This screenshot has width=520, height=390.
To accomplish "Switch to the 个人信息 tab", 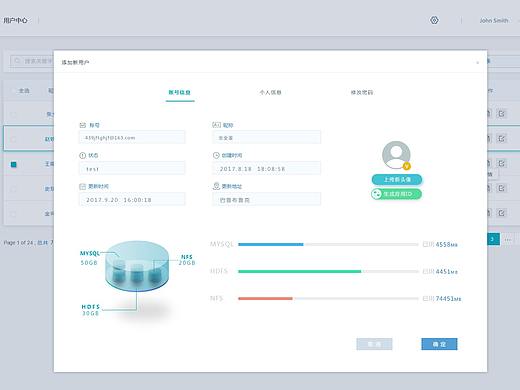I will click(x=270, y=92).
